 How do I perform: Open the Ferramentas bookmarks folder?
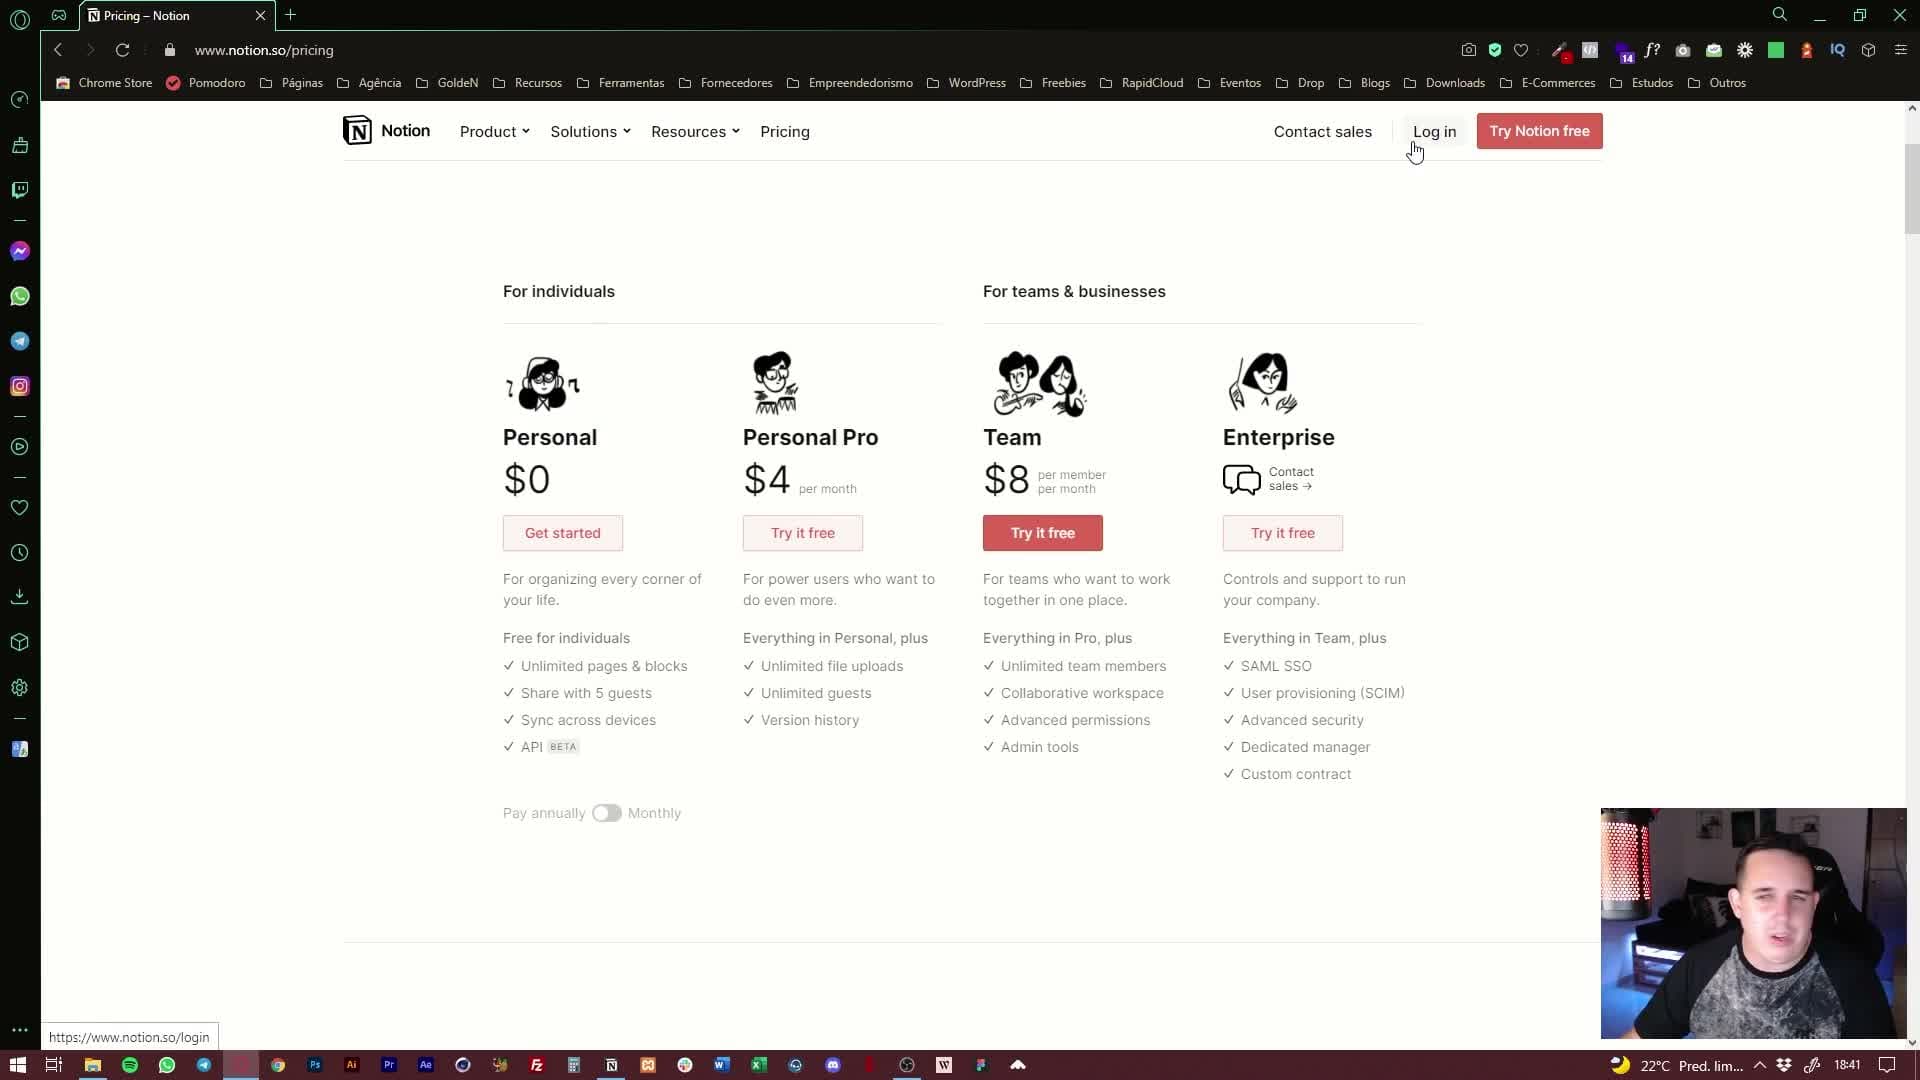[x=621, y=83]
